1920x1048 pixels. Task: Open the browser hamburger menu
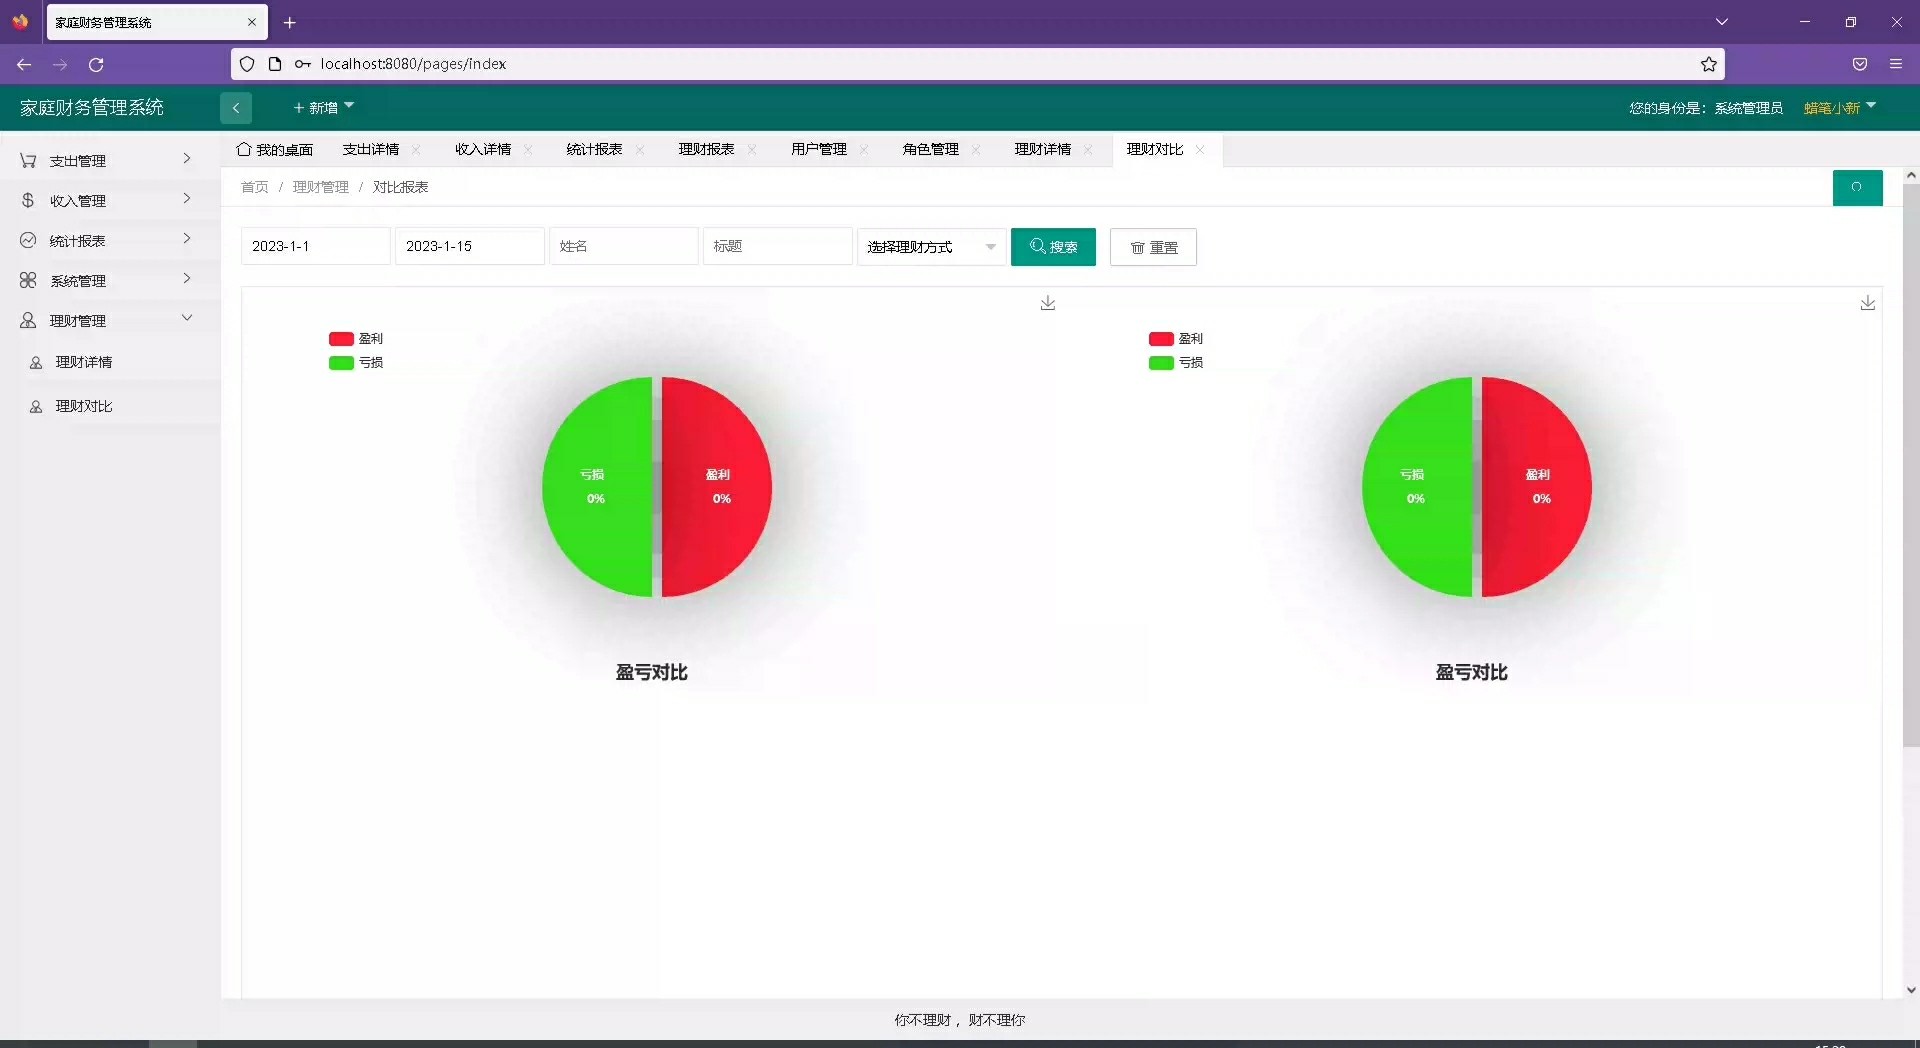[x=1896, y=64]
